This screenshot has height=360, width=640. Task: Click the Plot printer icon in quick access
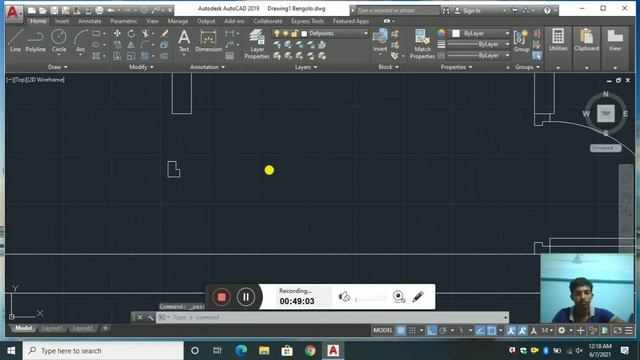coord(99,10)
